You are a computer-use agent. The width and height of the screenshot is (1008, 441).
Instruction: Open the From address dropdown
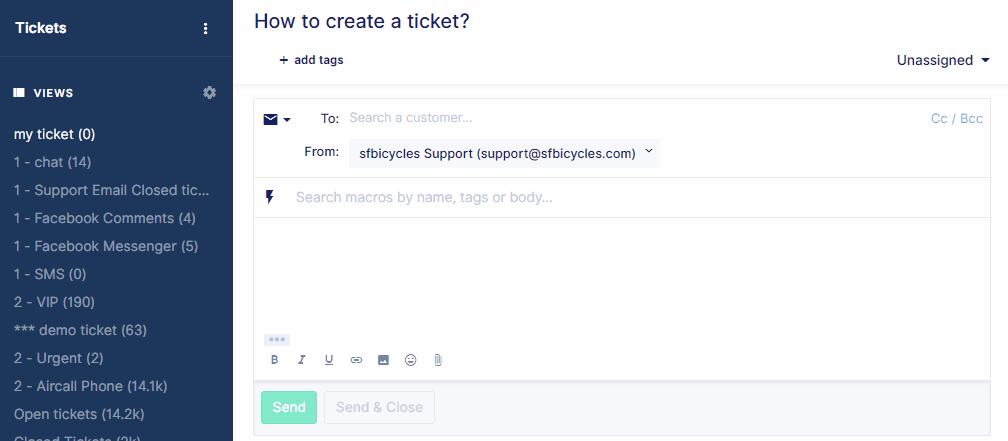coord(504,153)
